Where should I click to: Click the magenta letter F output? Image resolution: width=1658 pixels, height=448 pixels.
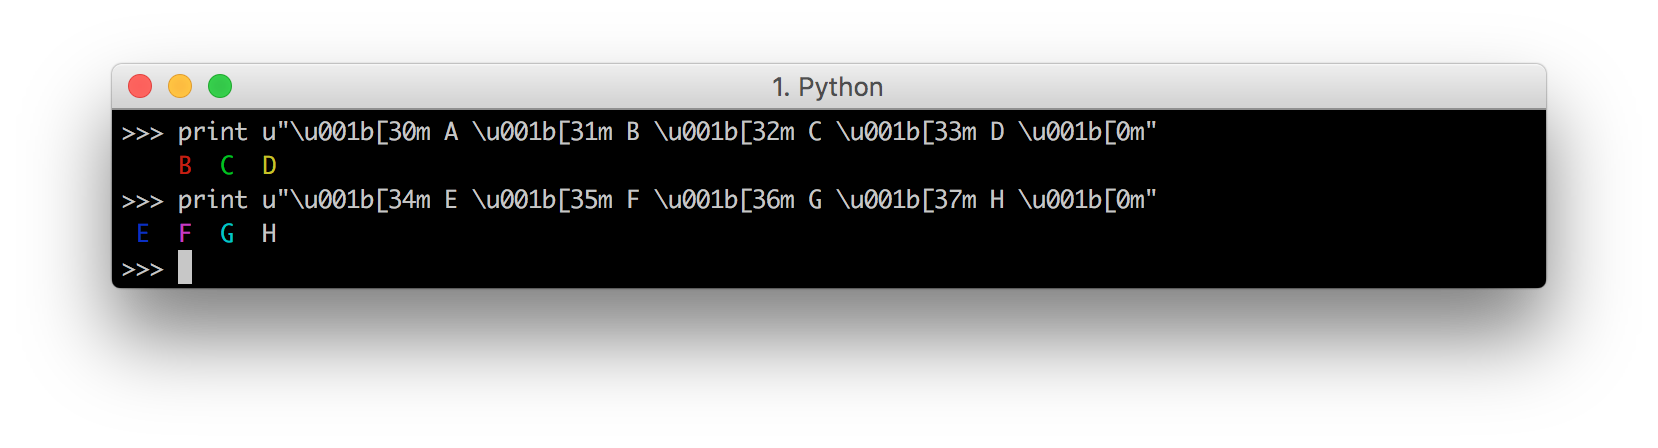185,234
